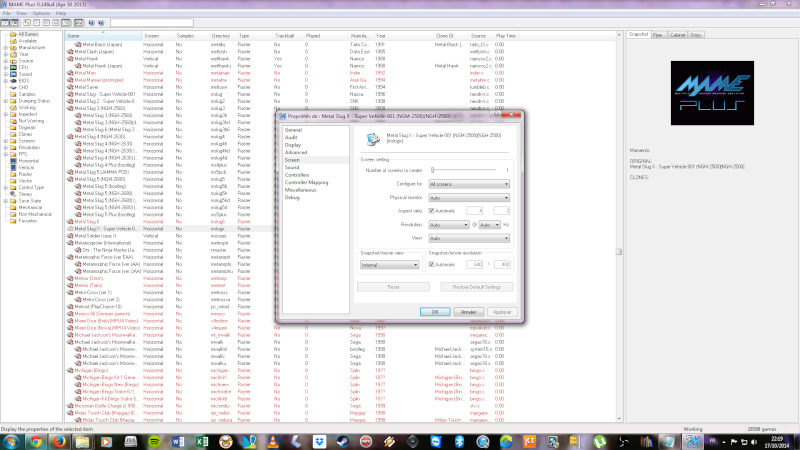Image resolution: width=800 pixels, height=450 pixels.
Task: Expand the Dumping Status folder in tree
Action: pyautogui.click(x=6, y=101)
